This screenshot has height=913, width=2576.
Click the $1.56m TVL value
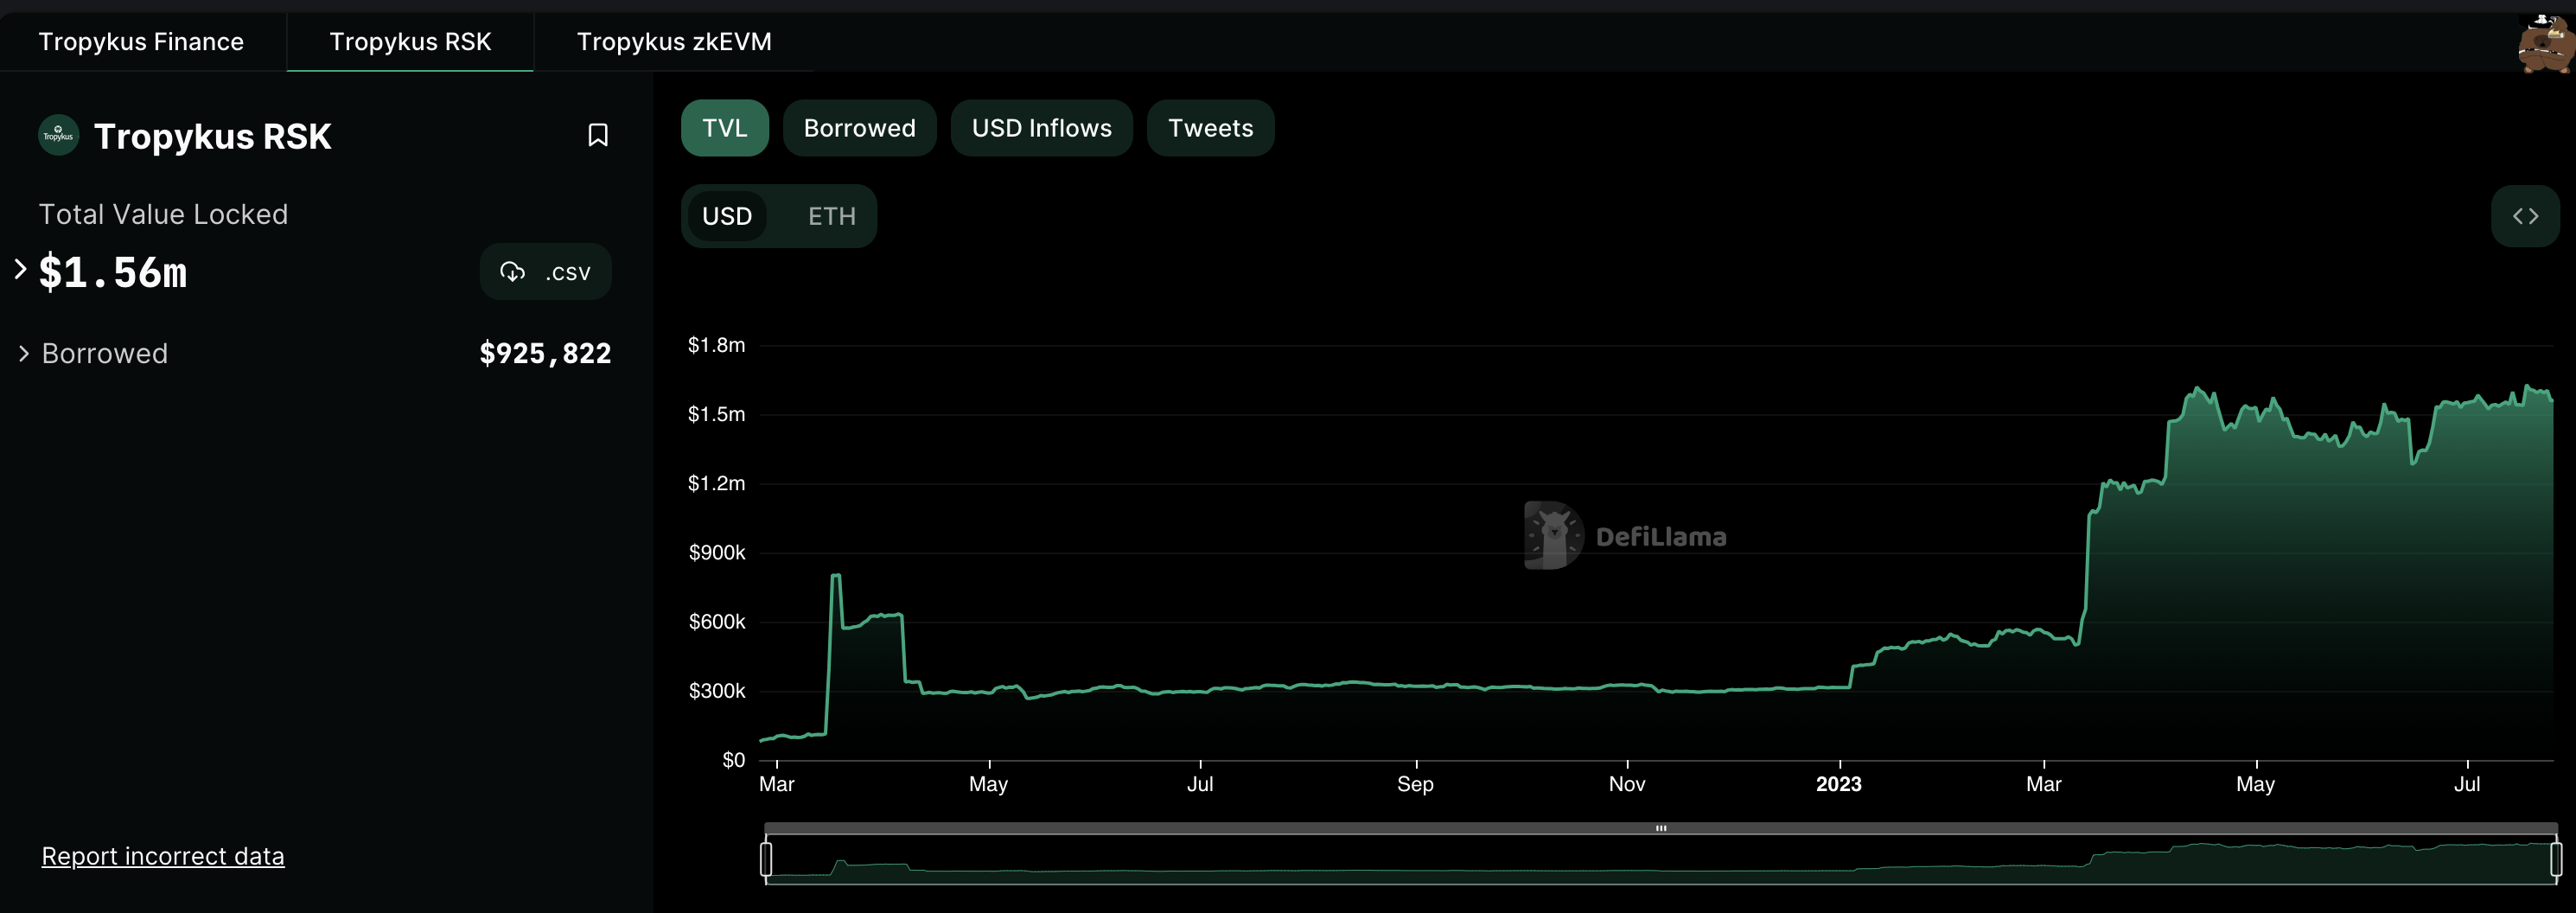click(x=113, y=272)
